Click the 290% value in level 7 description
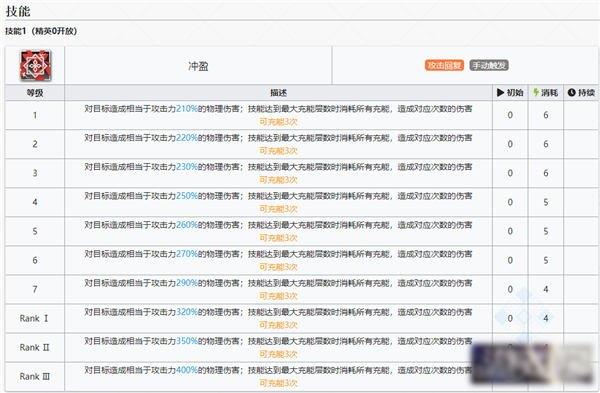 pyautogui.click(x=187, y=283)
